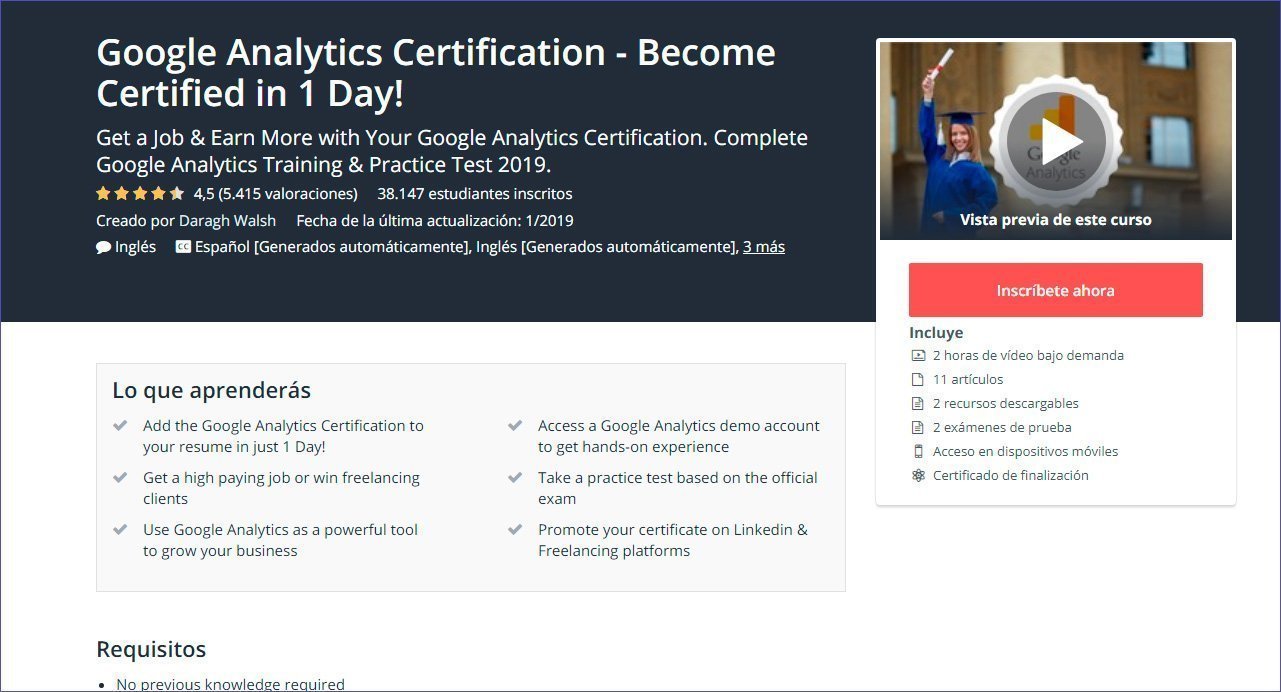Image resolution: width=1281 pixels, height=692 pixels.
Task: Click '38.147 estudiantes inscritos' text
Action: tap(475, 193)
